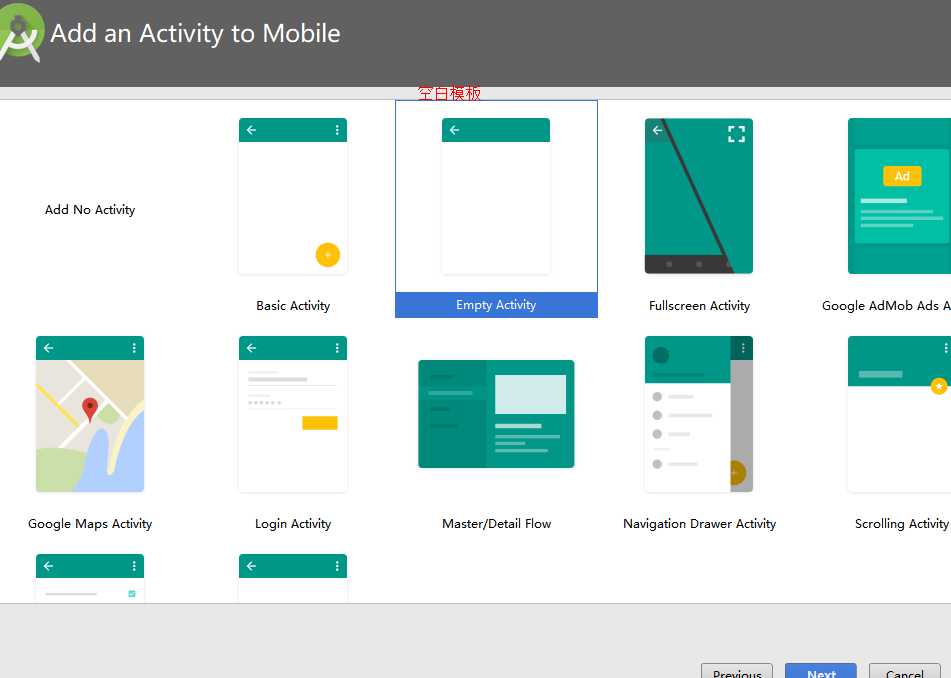Click the Next button

[821, 671]
